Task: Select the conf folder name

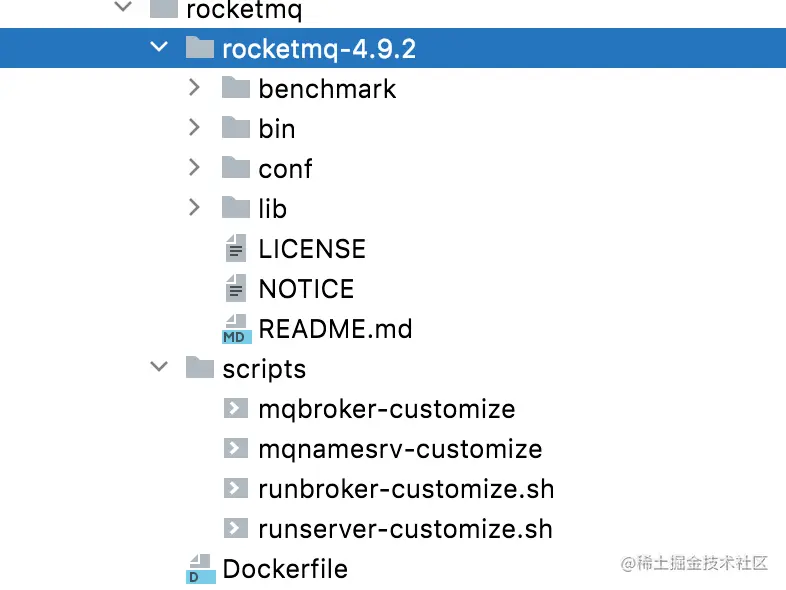Action: click(285, 169)
